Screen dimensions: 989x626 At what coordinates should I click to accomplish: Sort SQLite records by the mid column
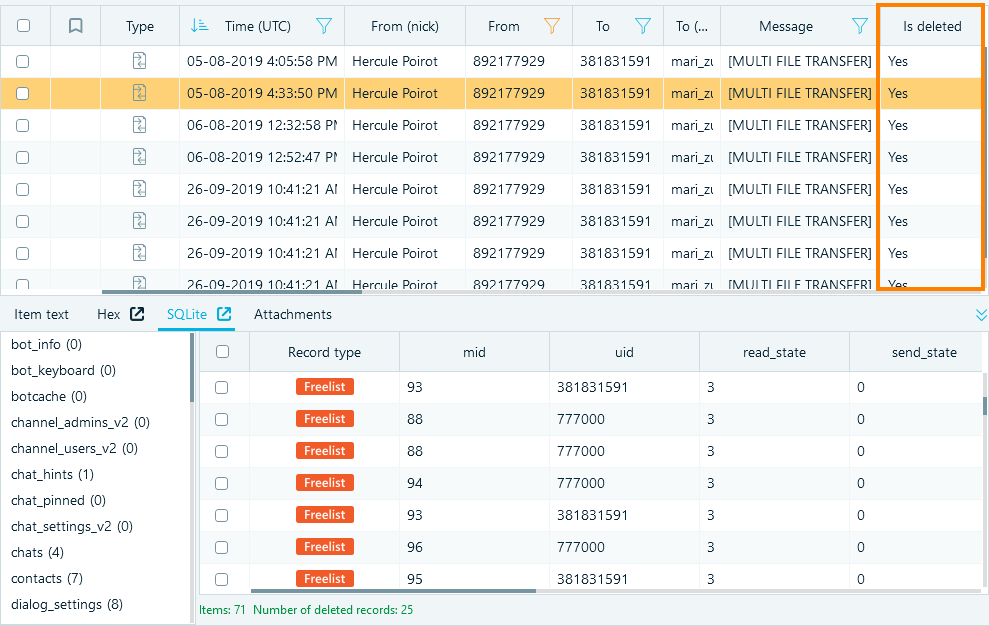point(474,352)
